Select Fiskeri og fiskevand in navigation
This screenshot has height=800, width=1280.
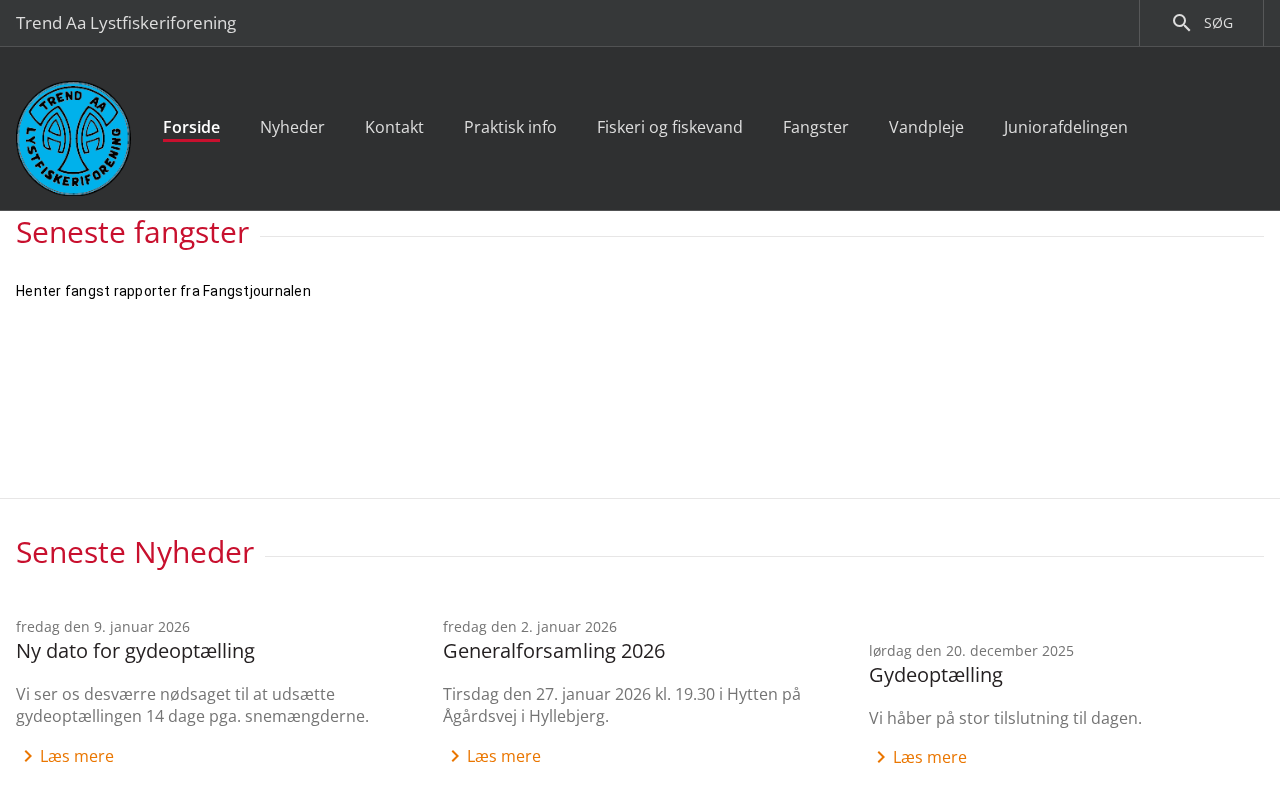[669, 127]
